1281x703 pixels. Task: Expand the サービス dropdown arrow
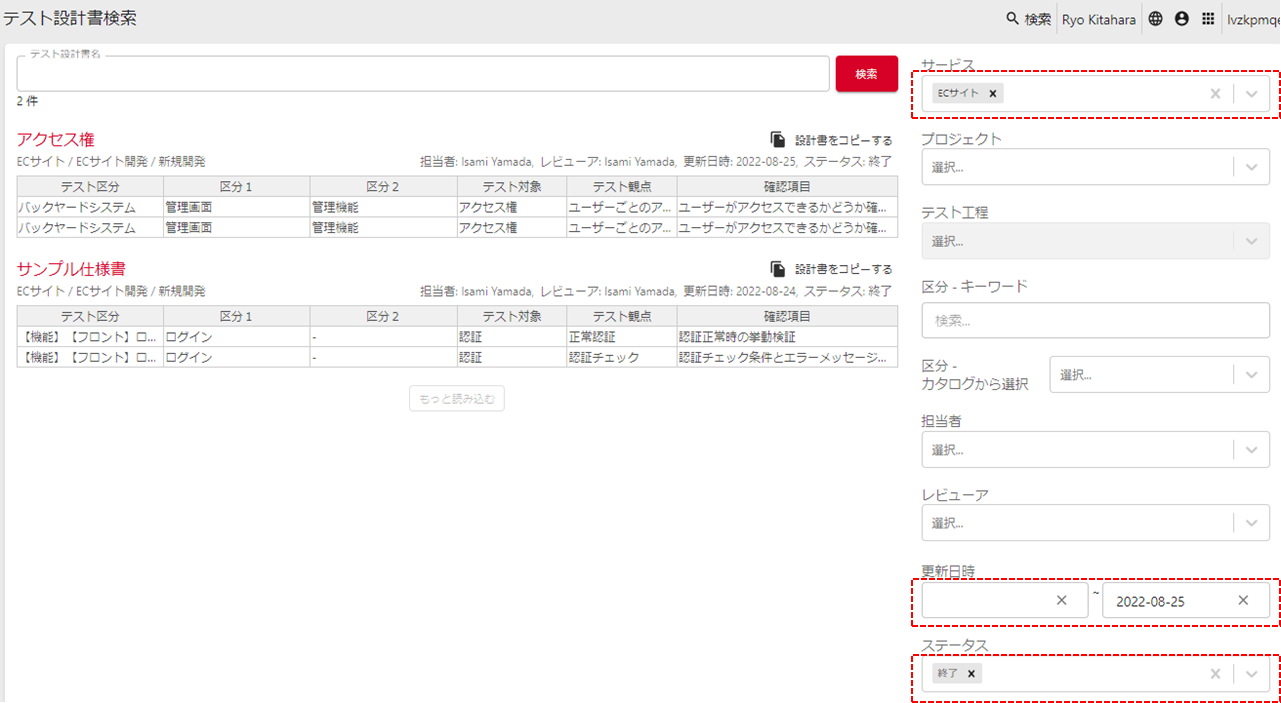pos(1252,93)
